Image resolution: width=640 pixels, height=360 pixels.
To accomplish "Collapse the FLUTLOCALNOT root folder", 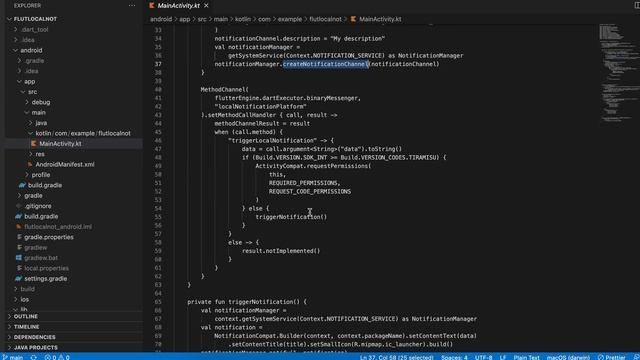I will [35, 19].
